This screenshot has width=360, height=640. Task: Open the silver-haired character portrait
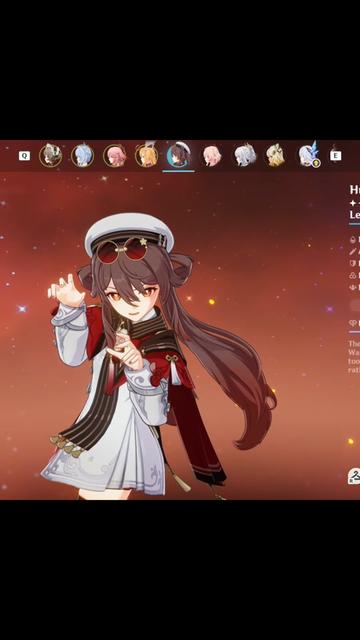(244, 156)
